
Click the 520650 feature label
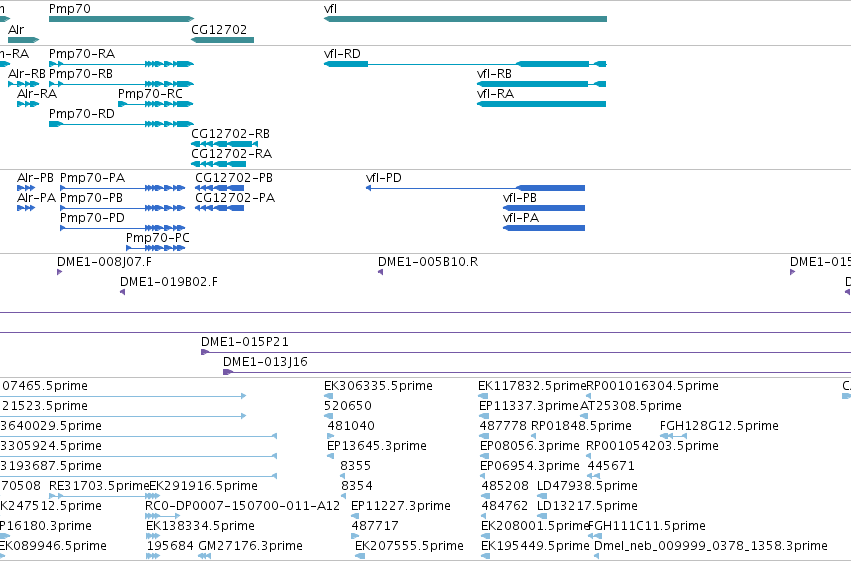click(x=347, y=406)
